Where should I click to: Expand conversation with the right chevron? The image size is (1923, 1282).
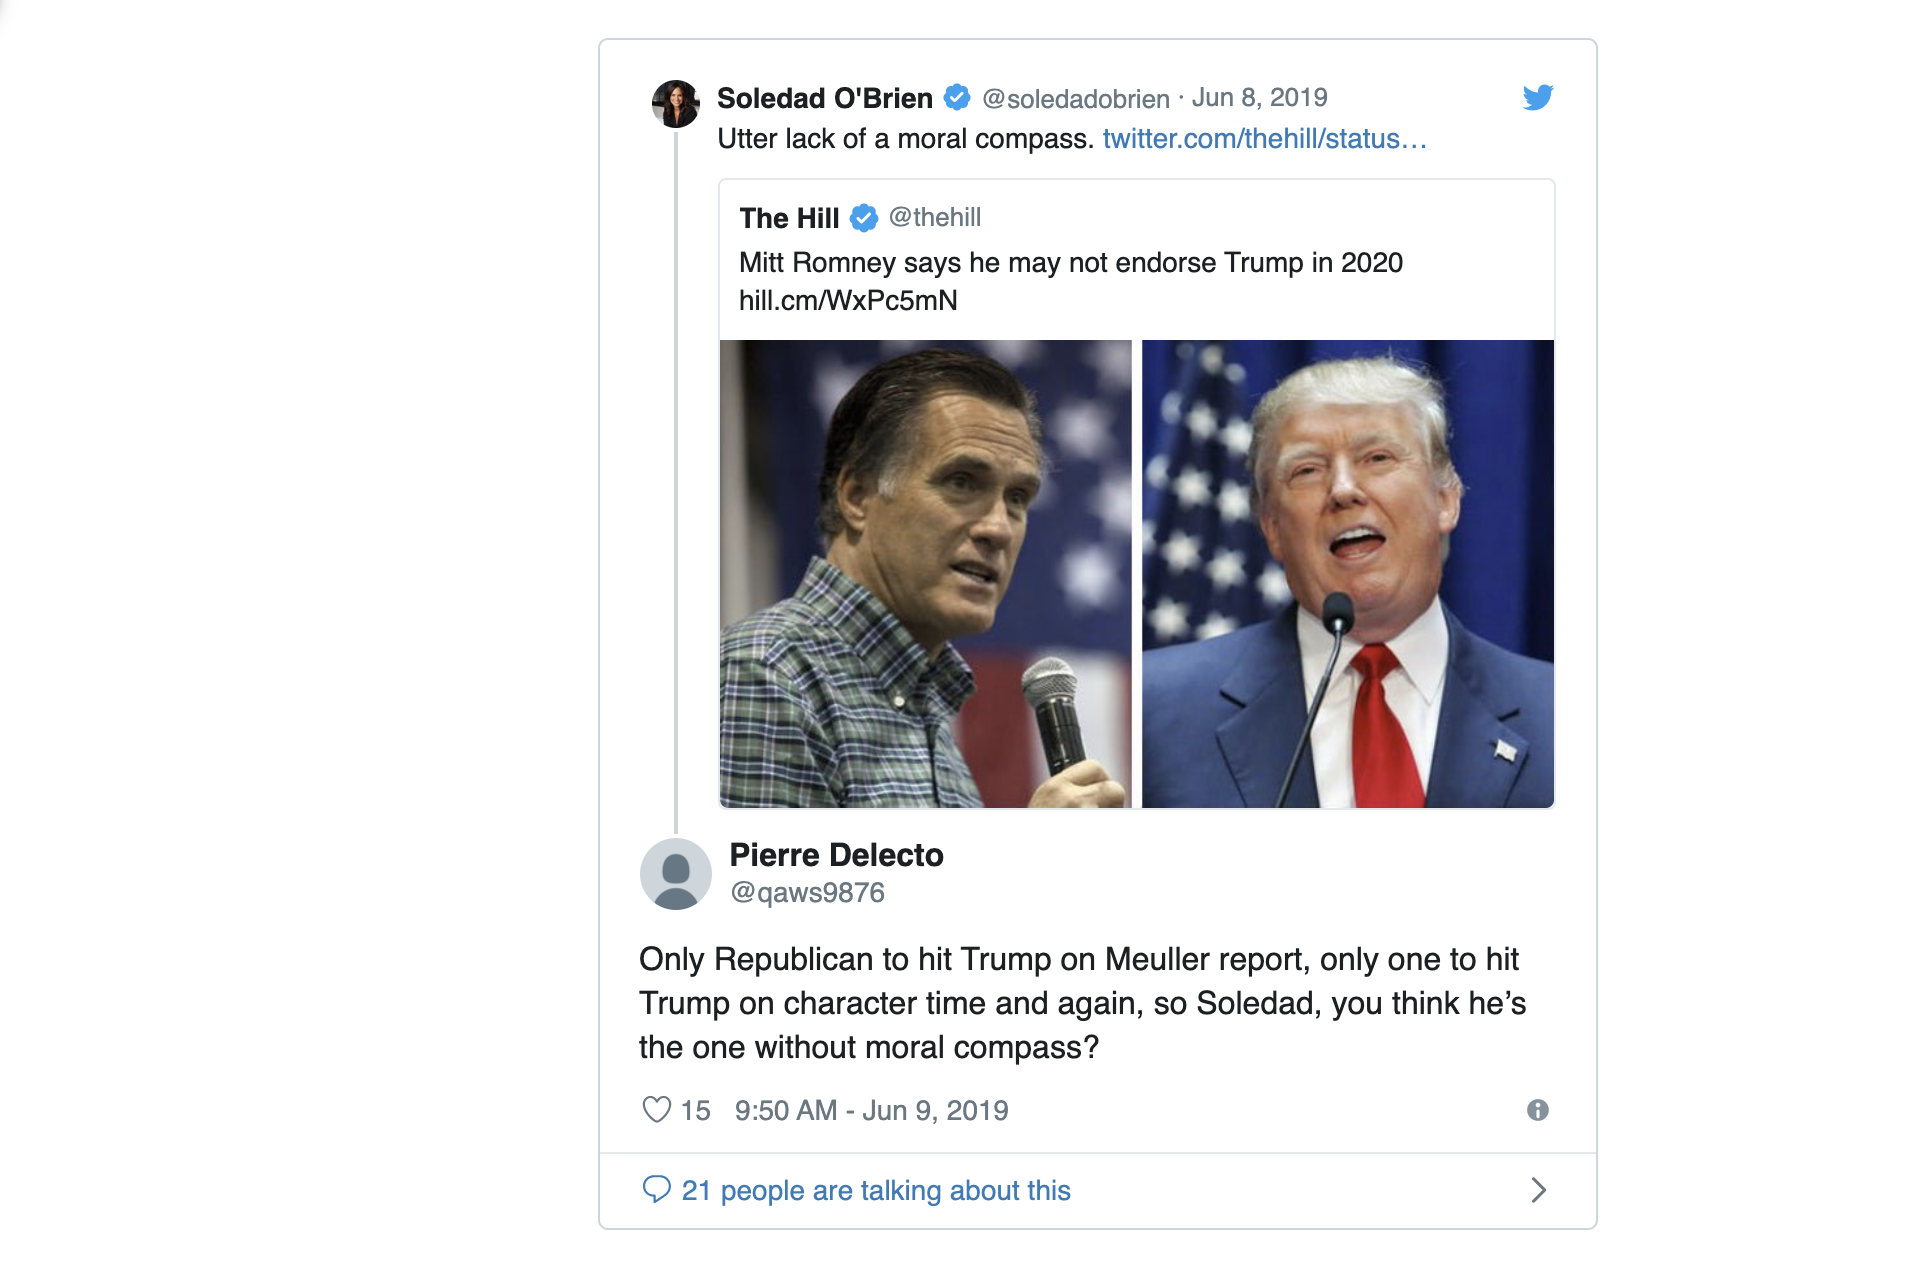(1538, 1190)
